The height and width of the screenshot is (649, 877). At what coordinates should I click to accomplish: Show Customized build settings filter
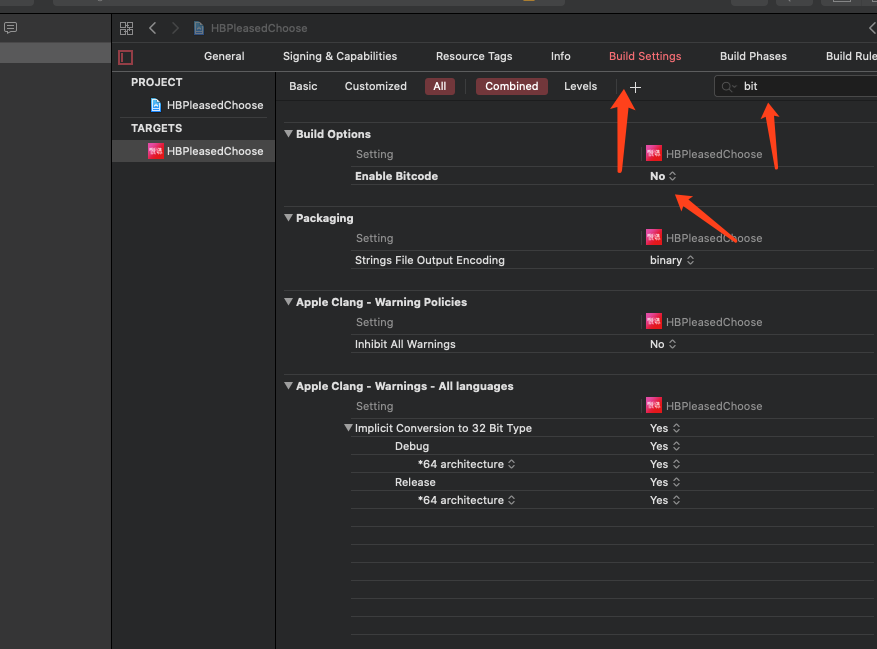[375, 86]
